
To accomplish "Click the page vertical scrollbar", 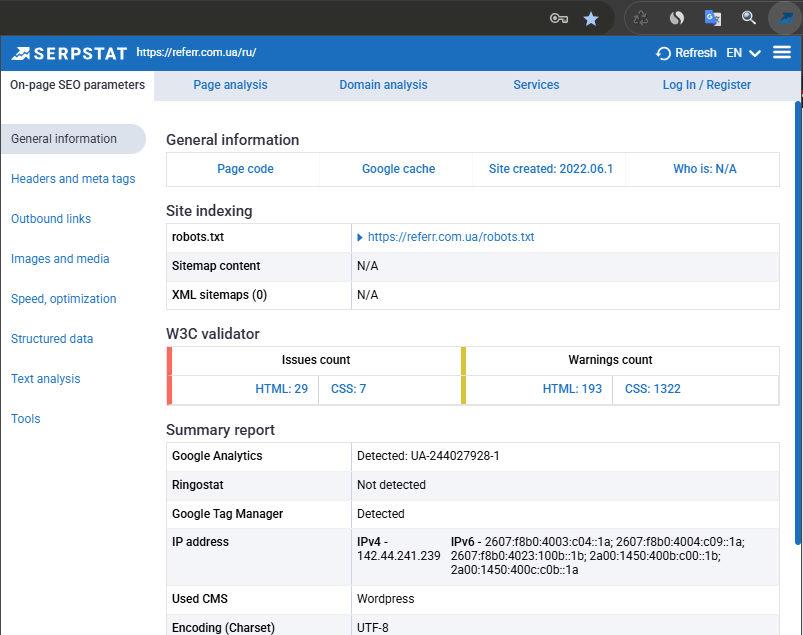I will pyautogui.click(x=798, y=323).
